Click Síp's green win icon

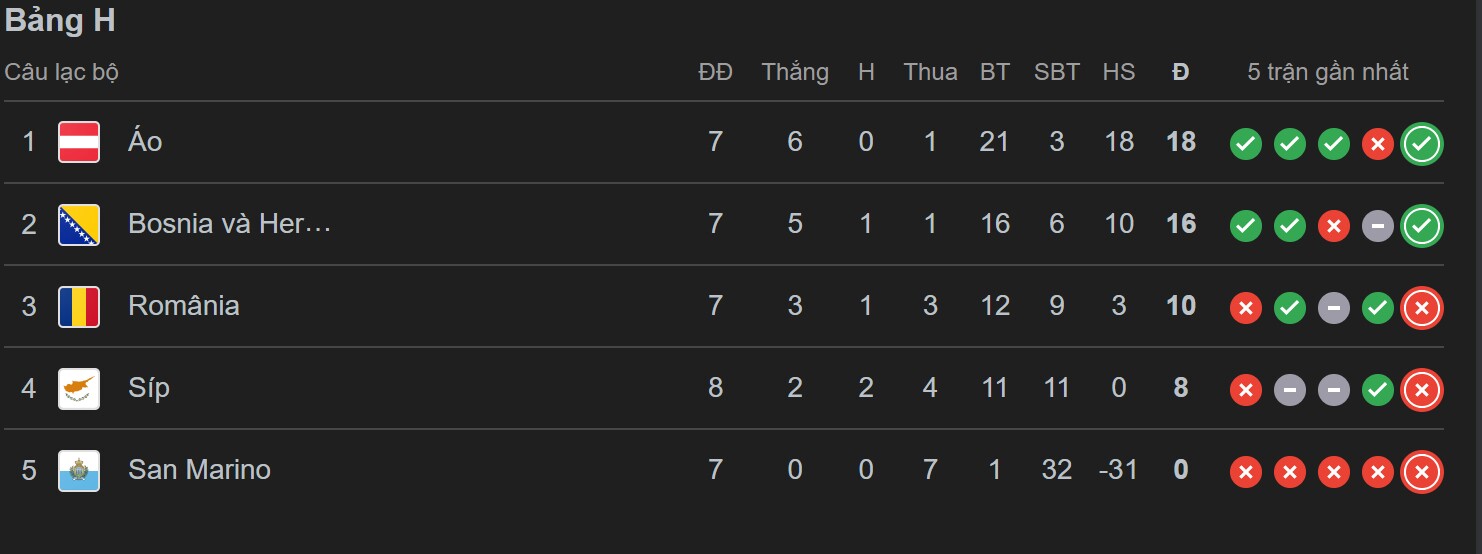pos(1378,390)
